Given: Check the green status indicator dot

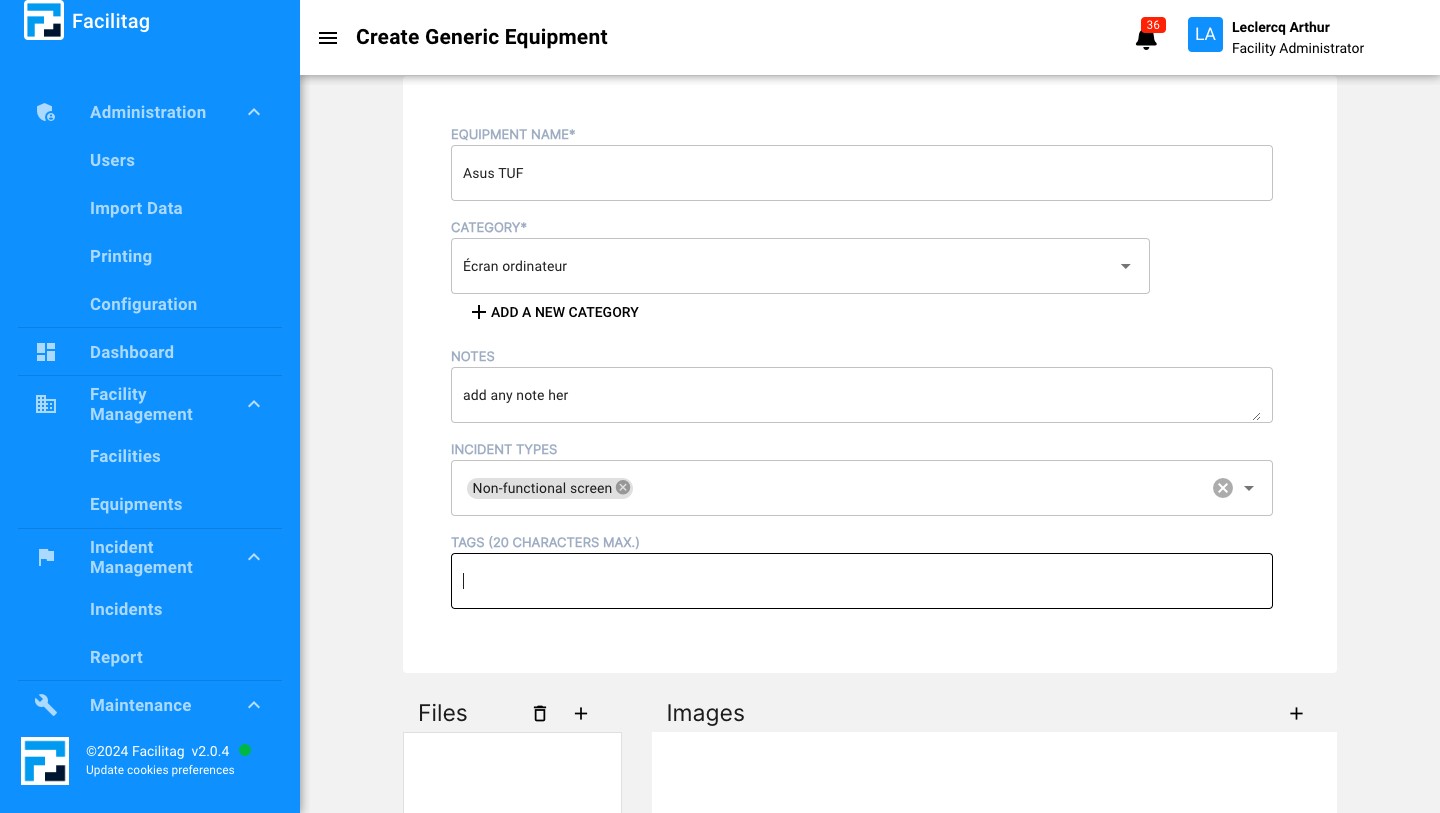Looking at the screenshot, I should (x=245, y=750).
